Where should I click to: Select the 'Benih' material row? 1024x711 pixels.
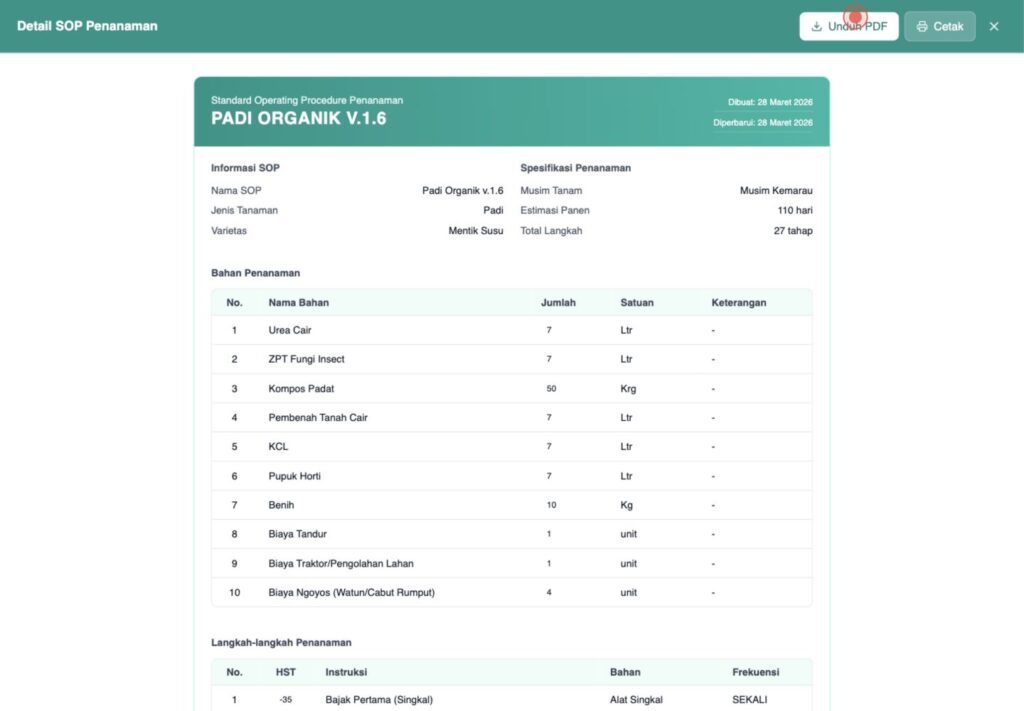(512, 505)
